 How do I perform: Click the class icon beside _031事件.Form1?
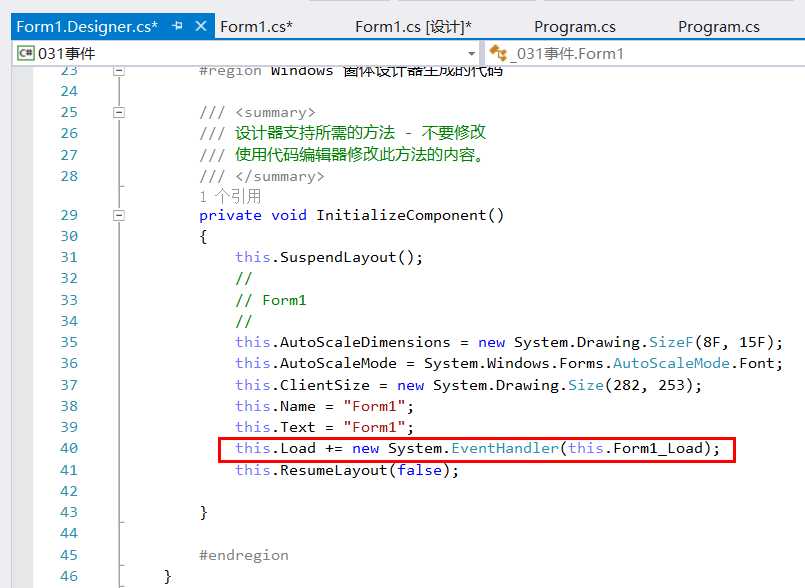coord(498,53)
